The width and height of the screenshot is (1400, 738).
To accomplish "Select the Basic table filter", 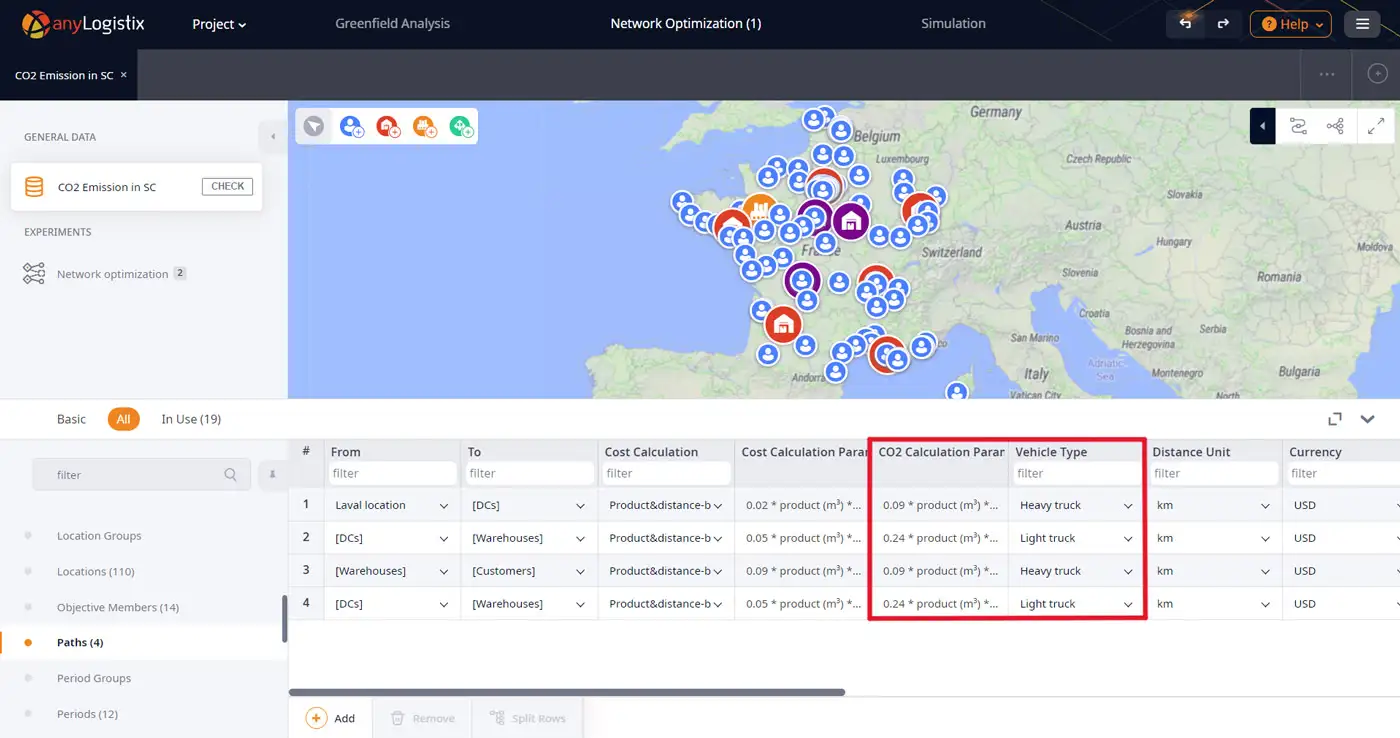I will 71,419.
